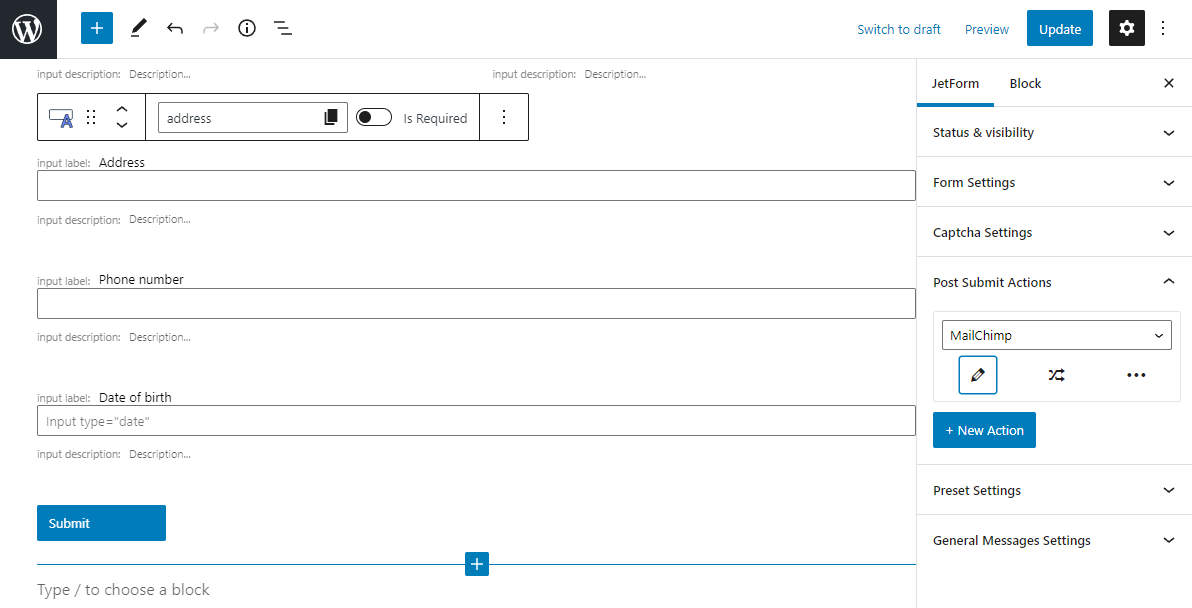Switch to the Block tab

[x=1025, y=83]
